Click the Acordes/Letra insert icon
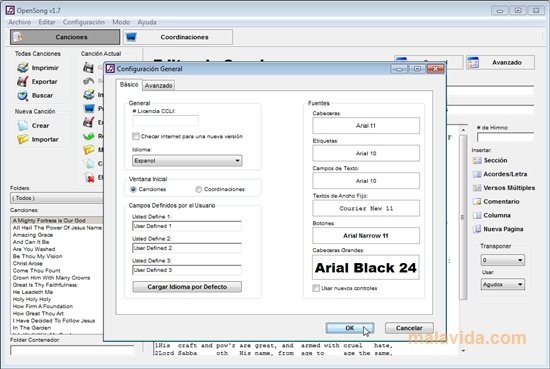Screen dimensions: 550x369 pyautogui.click(x=477, y=174)
